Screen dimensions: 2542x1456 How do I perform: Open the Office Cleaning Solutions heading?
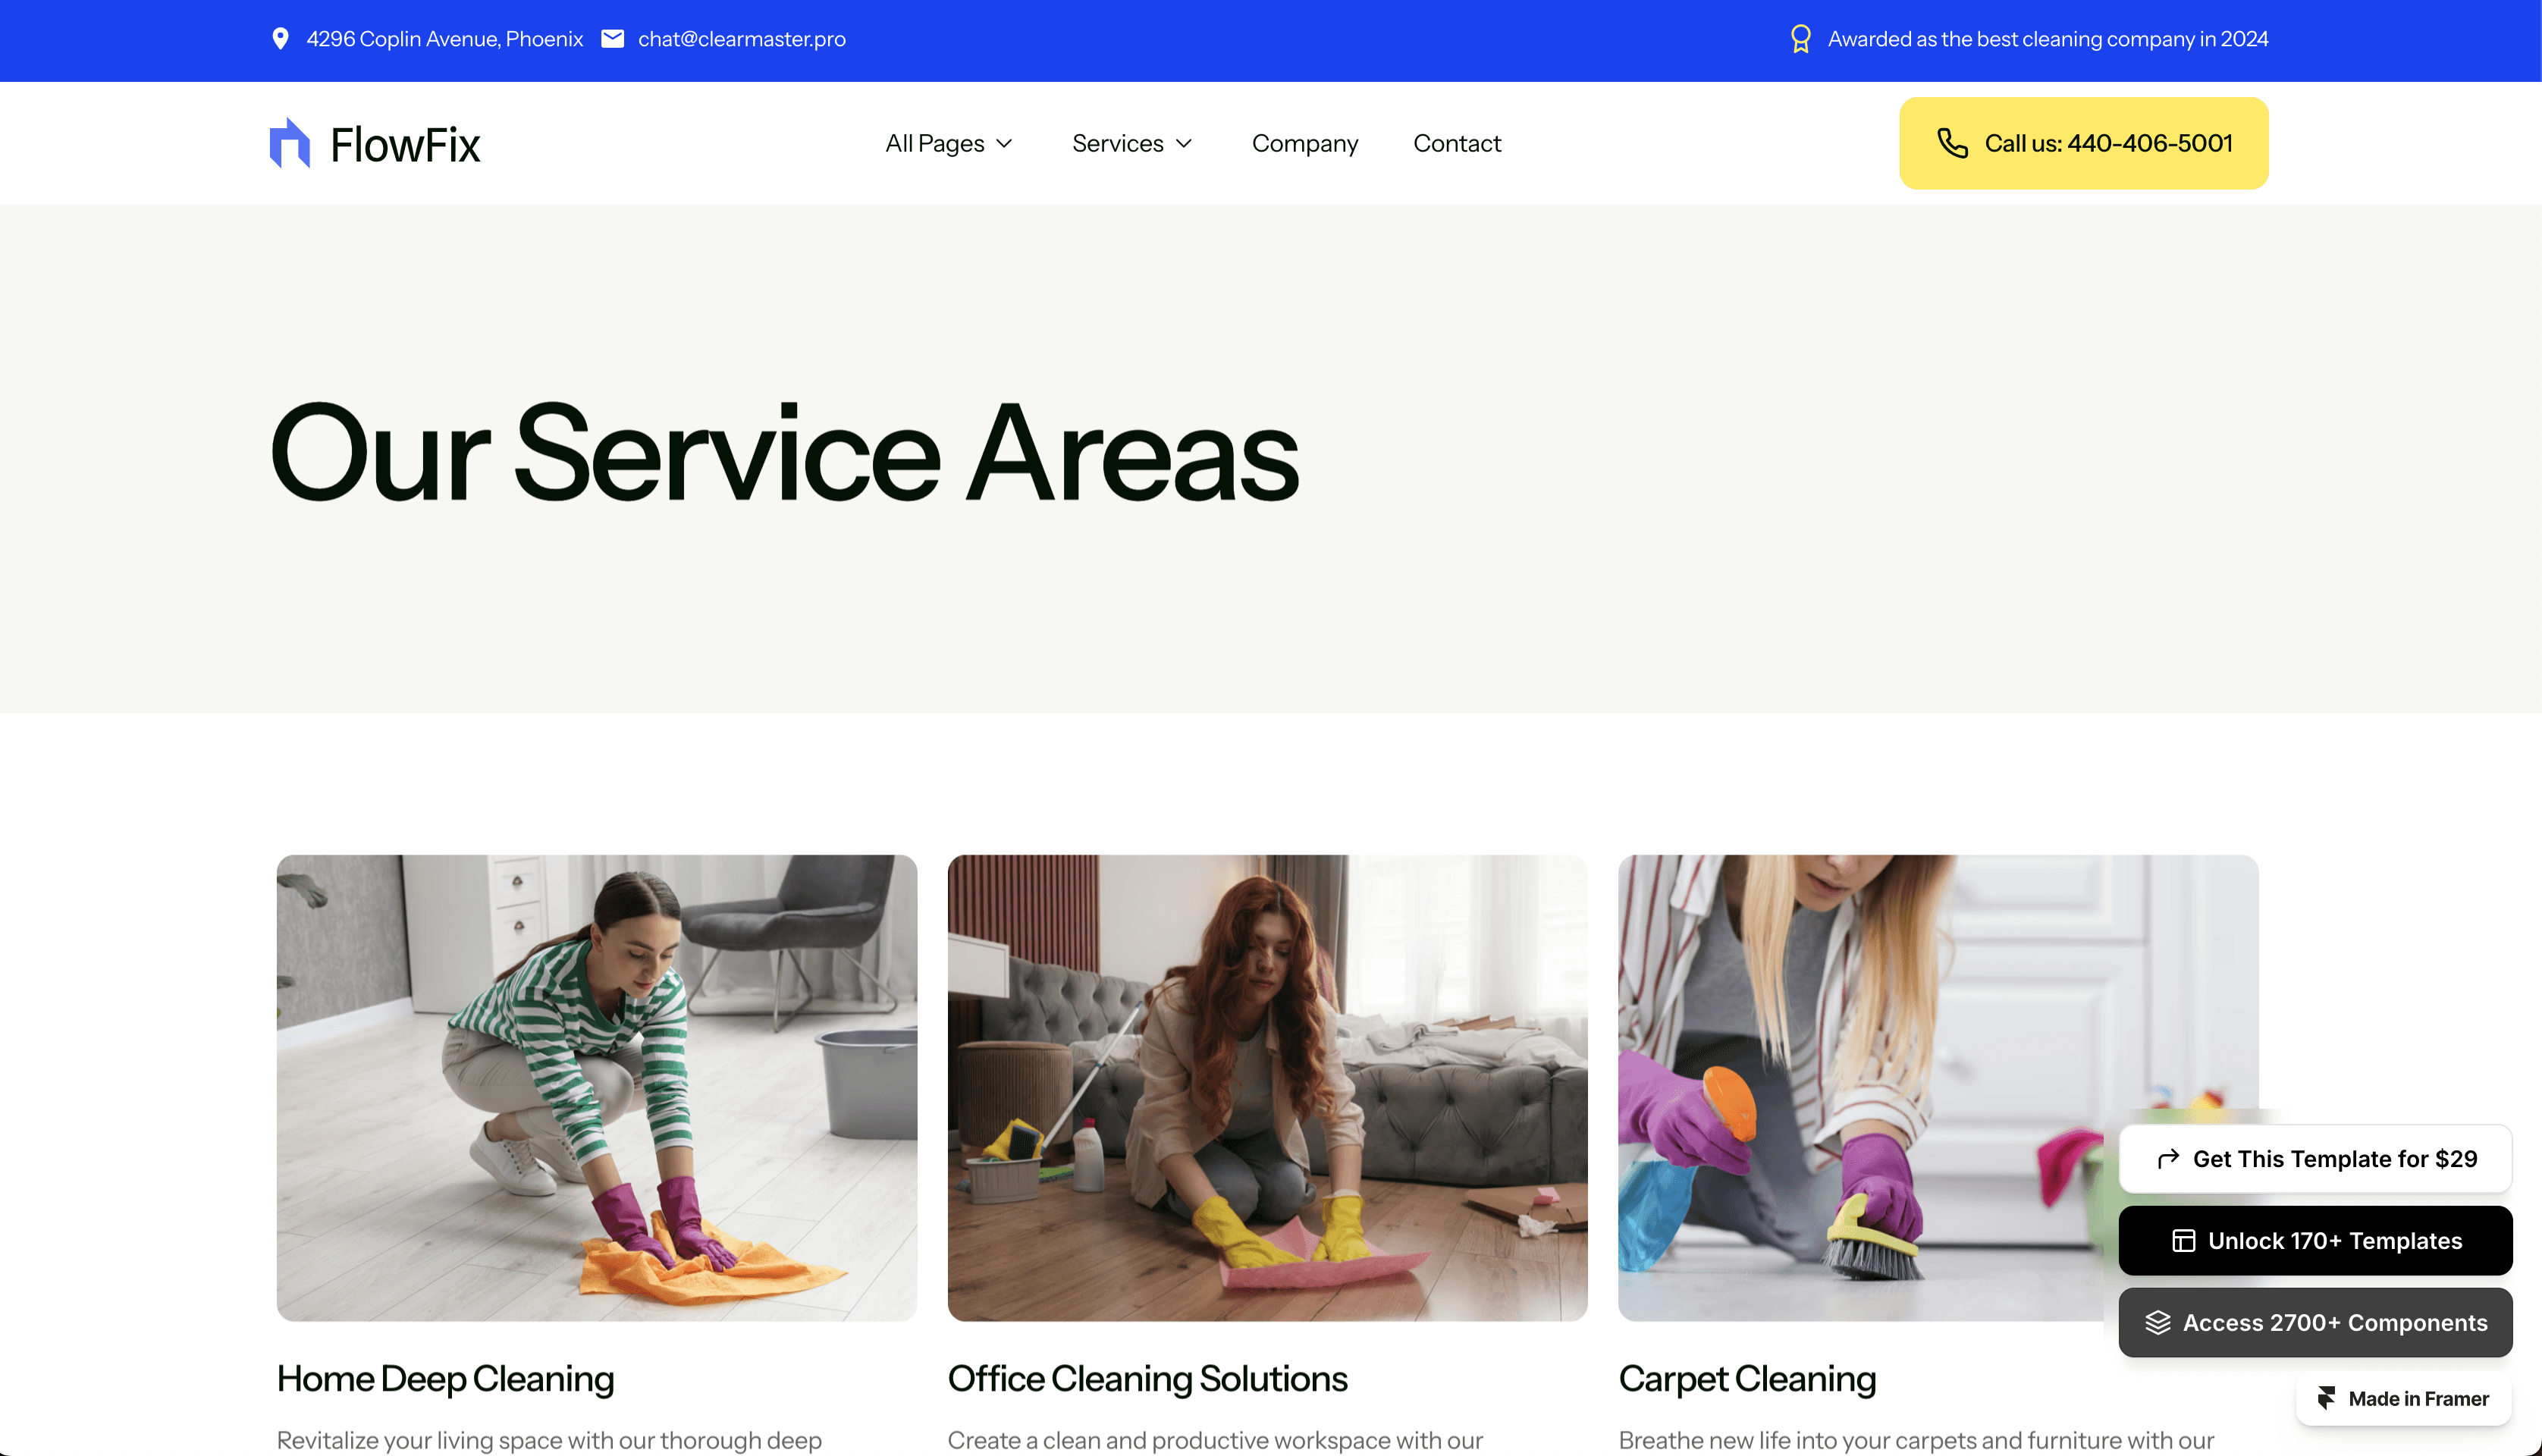(1148, 1379)
